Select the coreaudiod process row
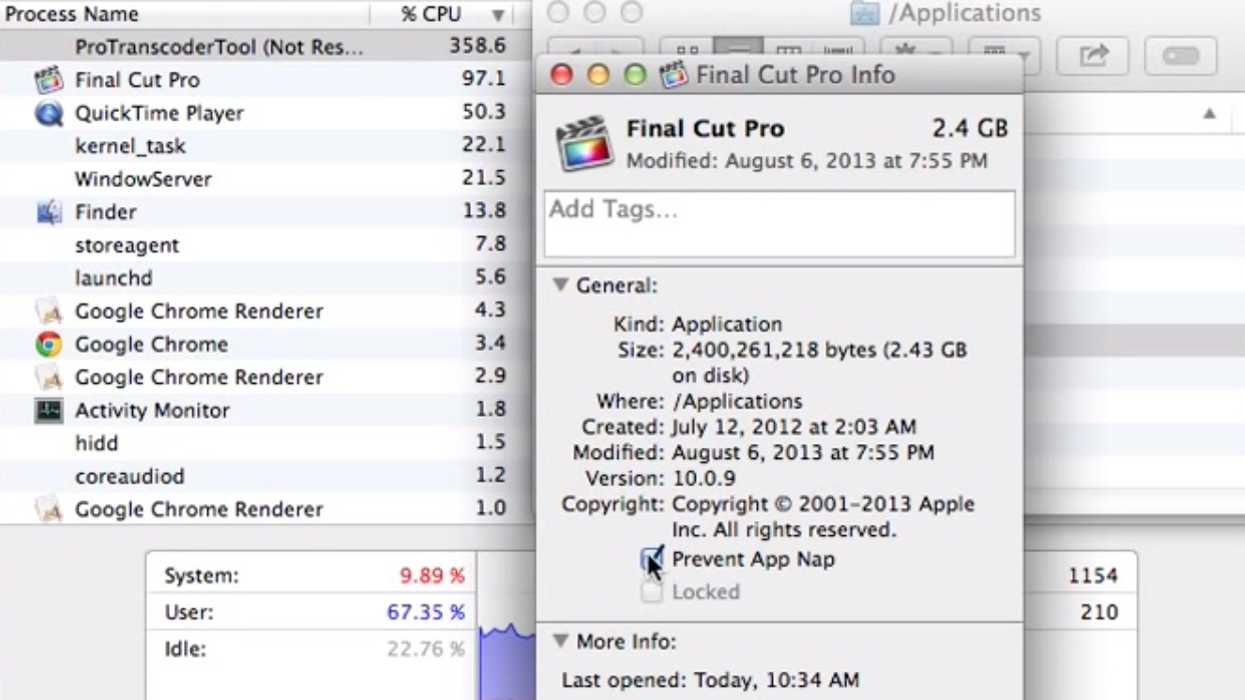The height and width of the screenshot is (700, 1245). click(x=266, y=476)
